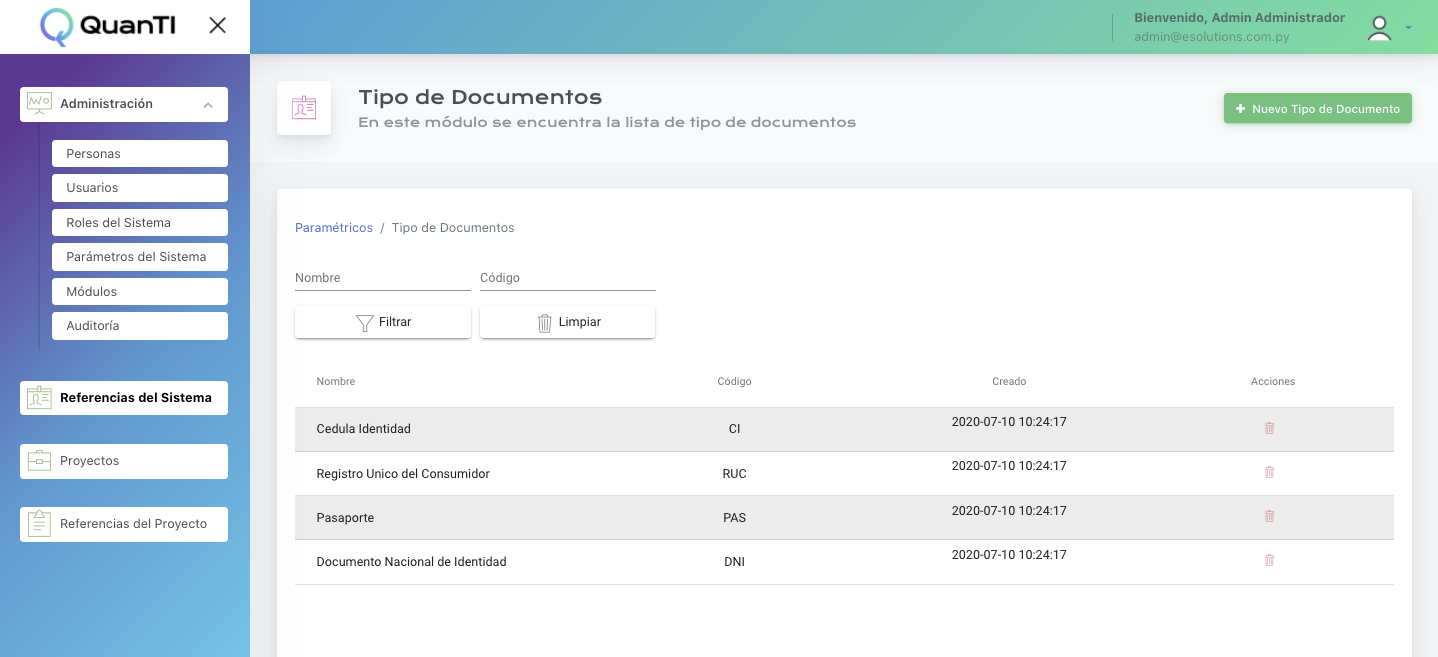Open the Auditoría submenu item
This screenshot has height=657, width=1438.
pyautogui.click(x=140, y=326)
